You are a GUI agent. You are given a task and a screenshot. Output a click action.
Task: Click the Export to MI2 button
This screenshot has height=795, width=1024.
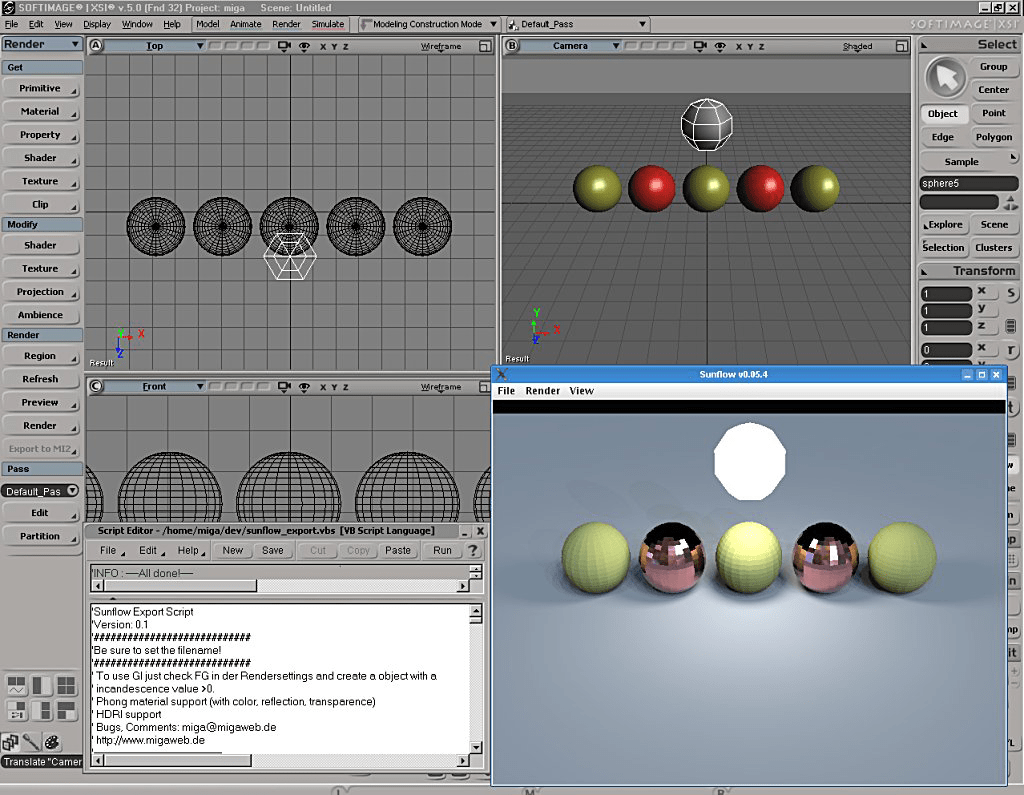40,449
